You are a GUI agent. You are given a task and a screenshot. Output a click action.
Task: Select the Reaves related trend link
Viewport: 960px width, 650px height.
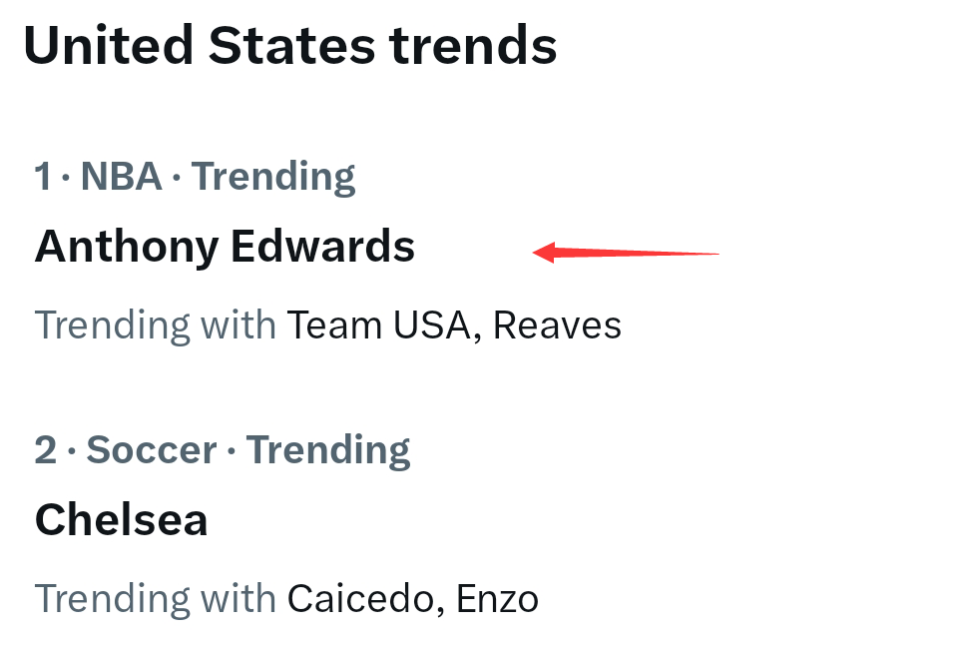click(x=557, y=325)
